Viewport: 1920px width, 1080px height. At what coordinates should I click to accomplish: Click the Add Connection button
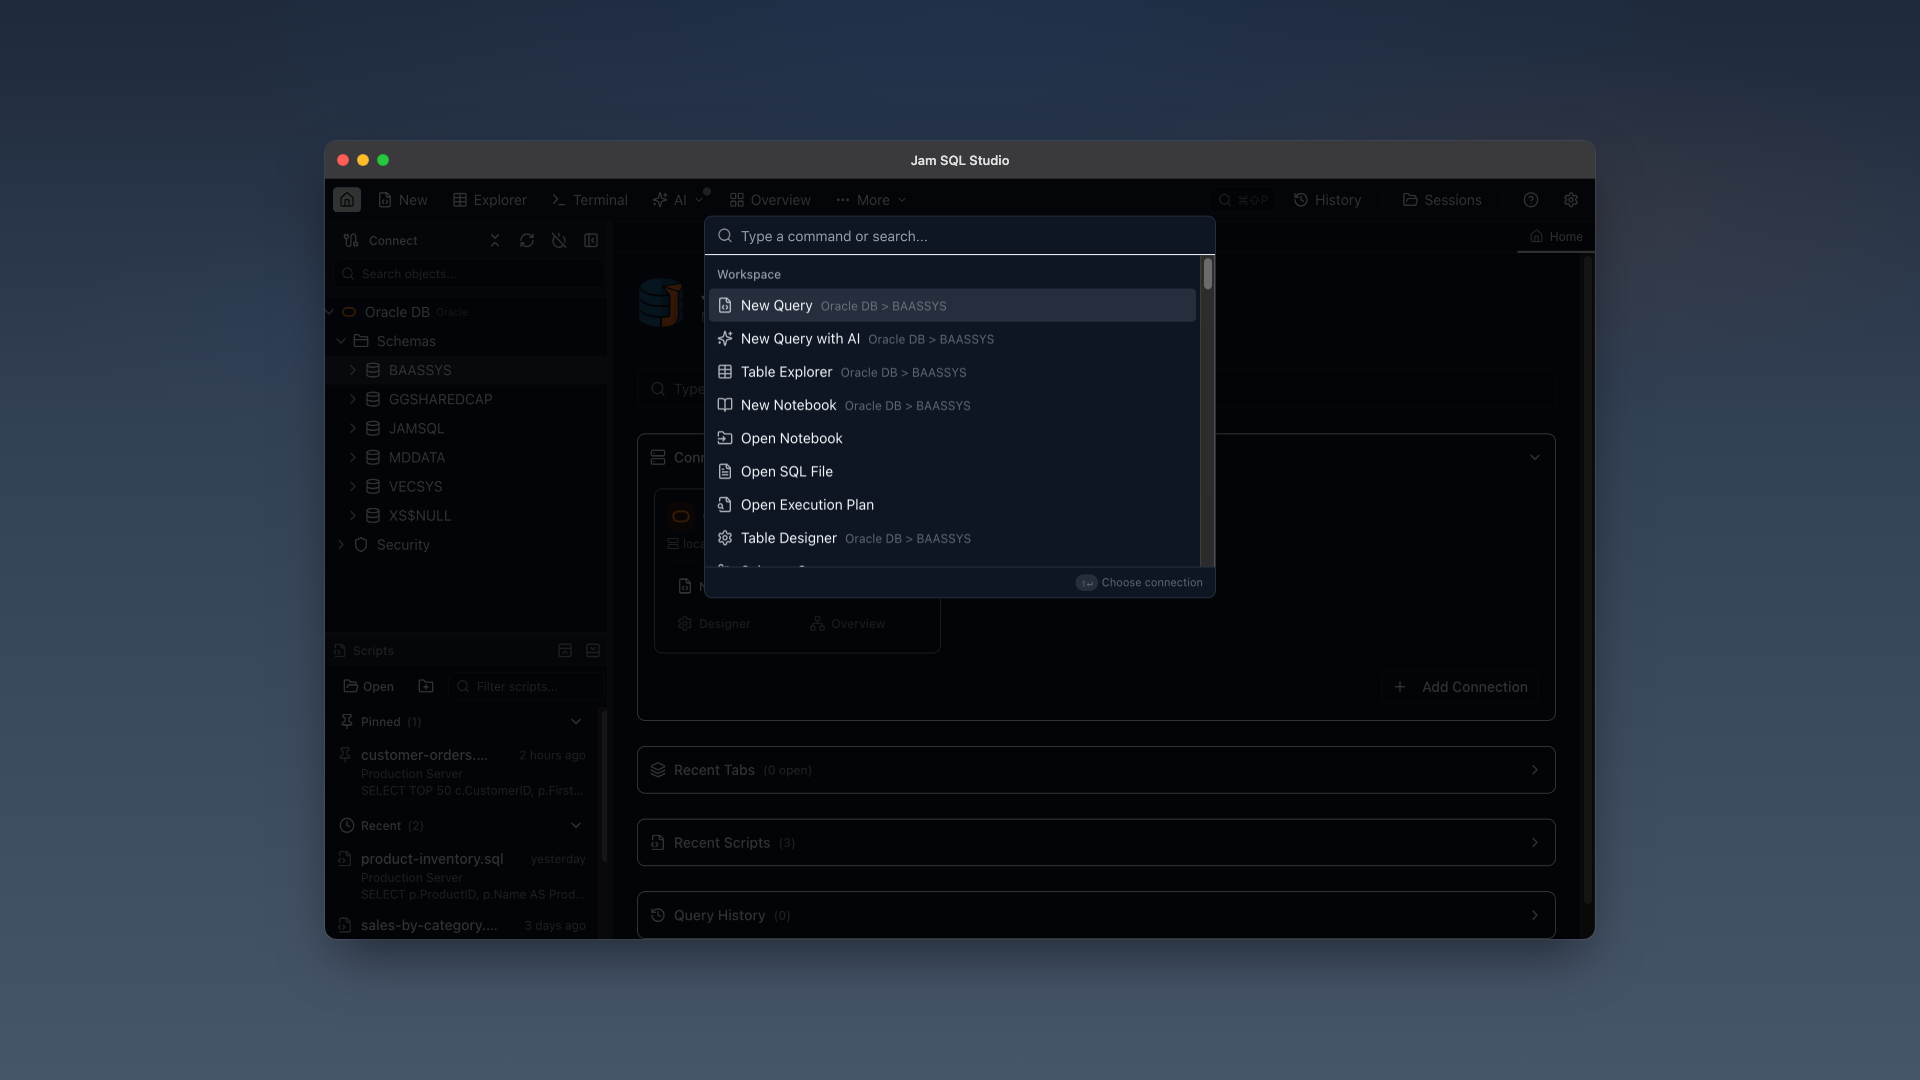(x=1461, y=687)
